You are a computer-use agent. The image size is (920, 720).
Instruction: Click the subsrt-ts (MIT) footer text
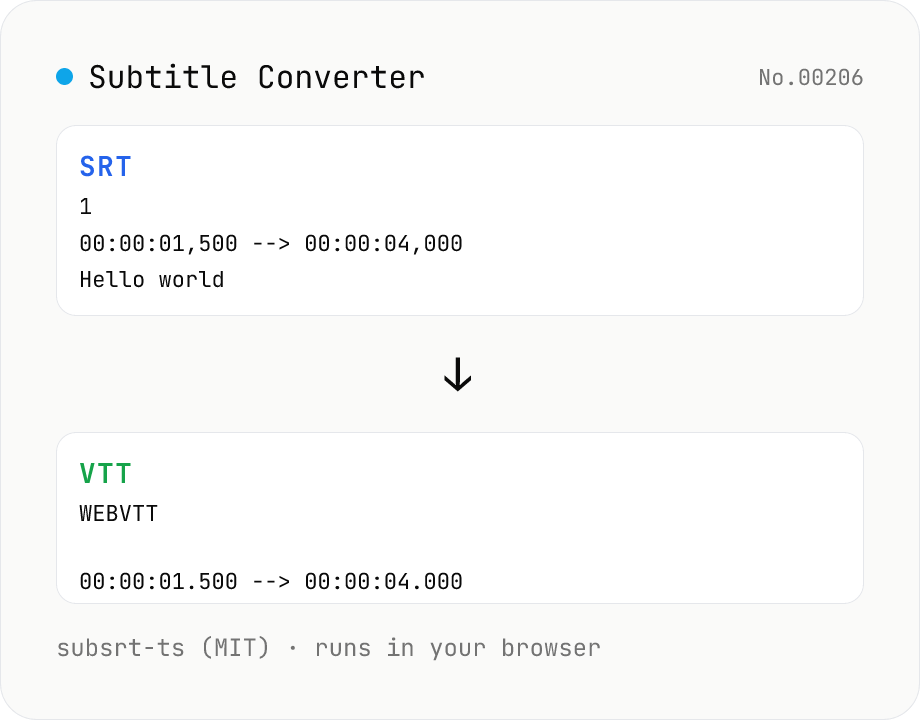[x=163, y=648]
